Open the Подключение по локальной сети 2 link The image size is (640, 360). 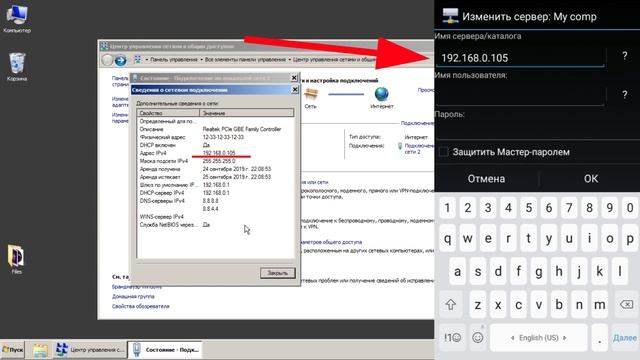pos(419,149)
